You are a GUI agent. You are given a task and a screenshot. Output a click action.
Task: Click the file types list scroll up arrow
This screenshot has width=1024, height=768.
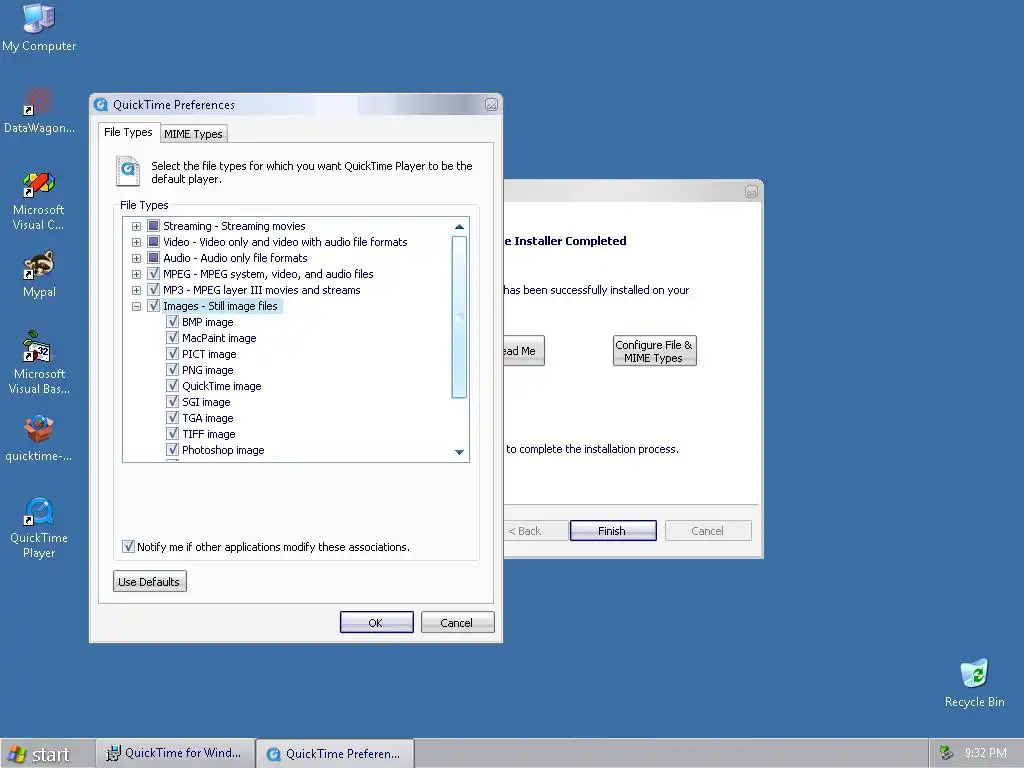click(459, 227)
